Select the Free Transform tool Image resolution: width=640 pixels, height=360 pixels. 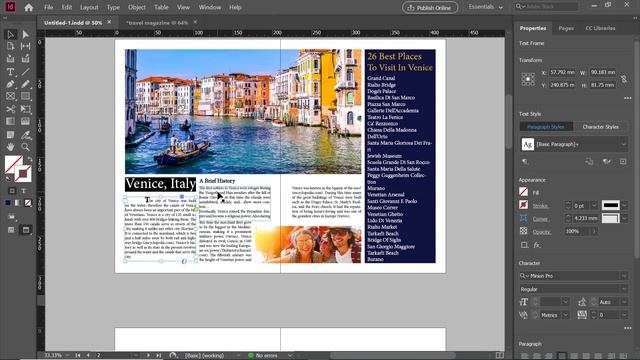tap(25, 109)
